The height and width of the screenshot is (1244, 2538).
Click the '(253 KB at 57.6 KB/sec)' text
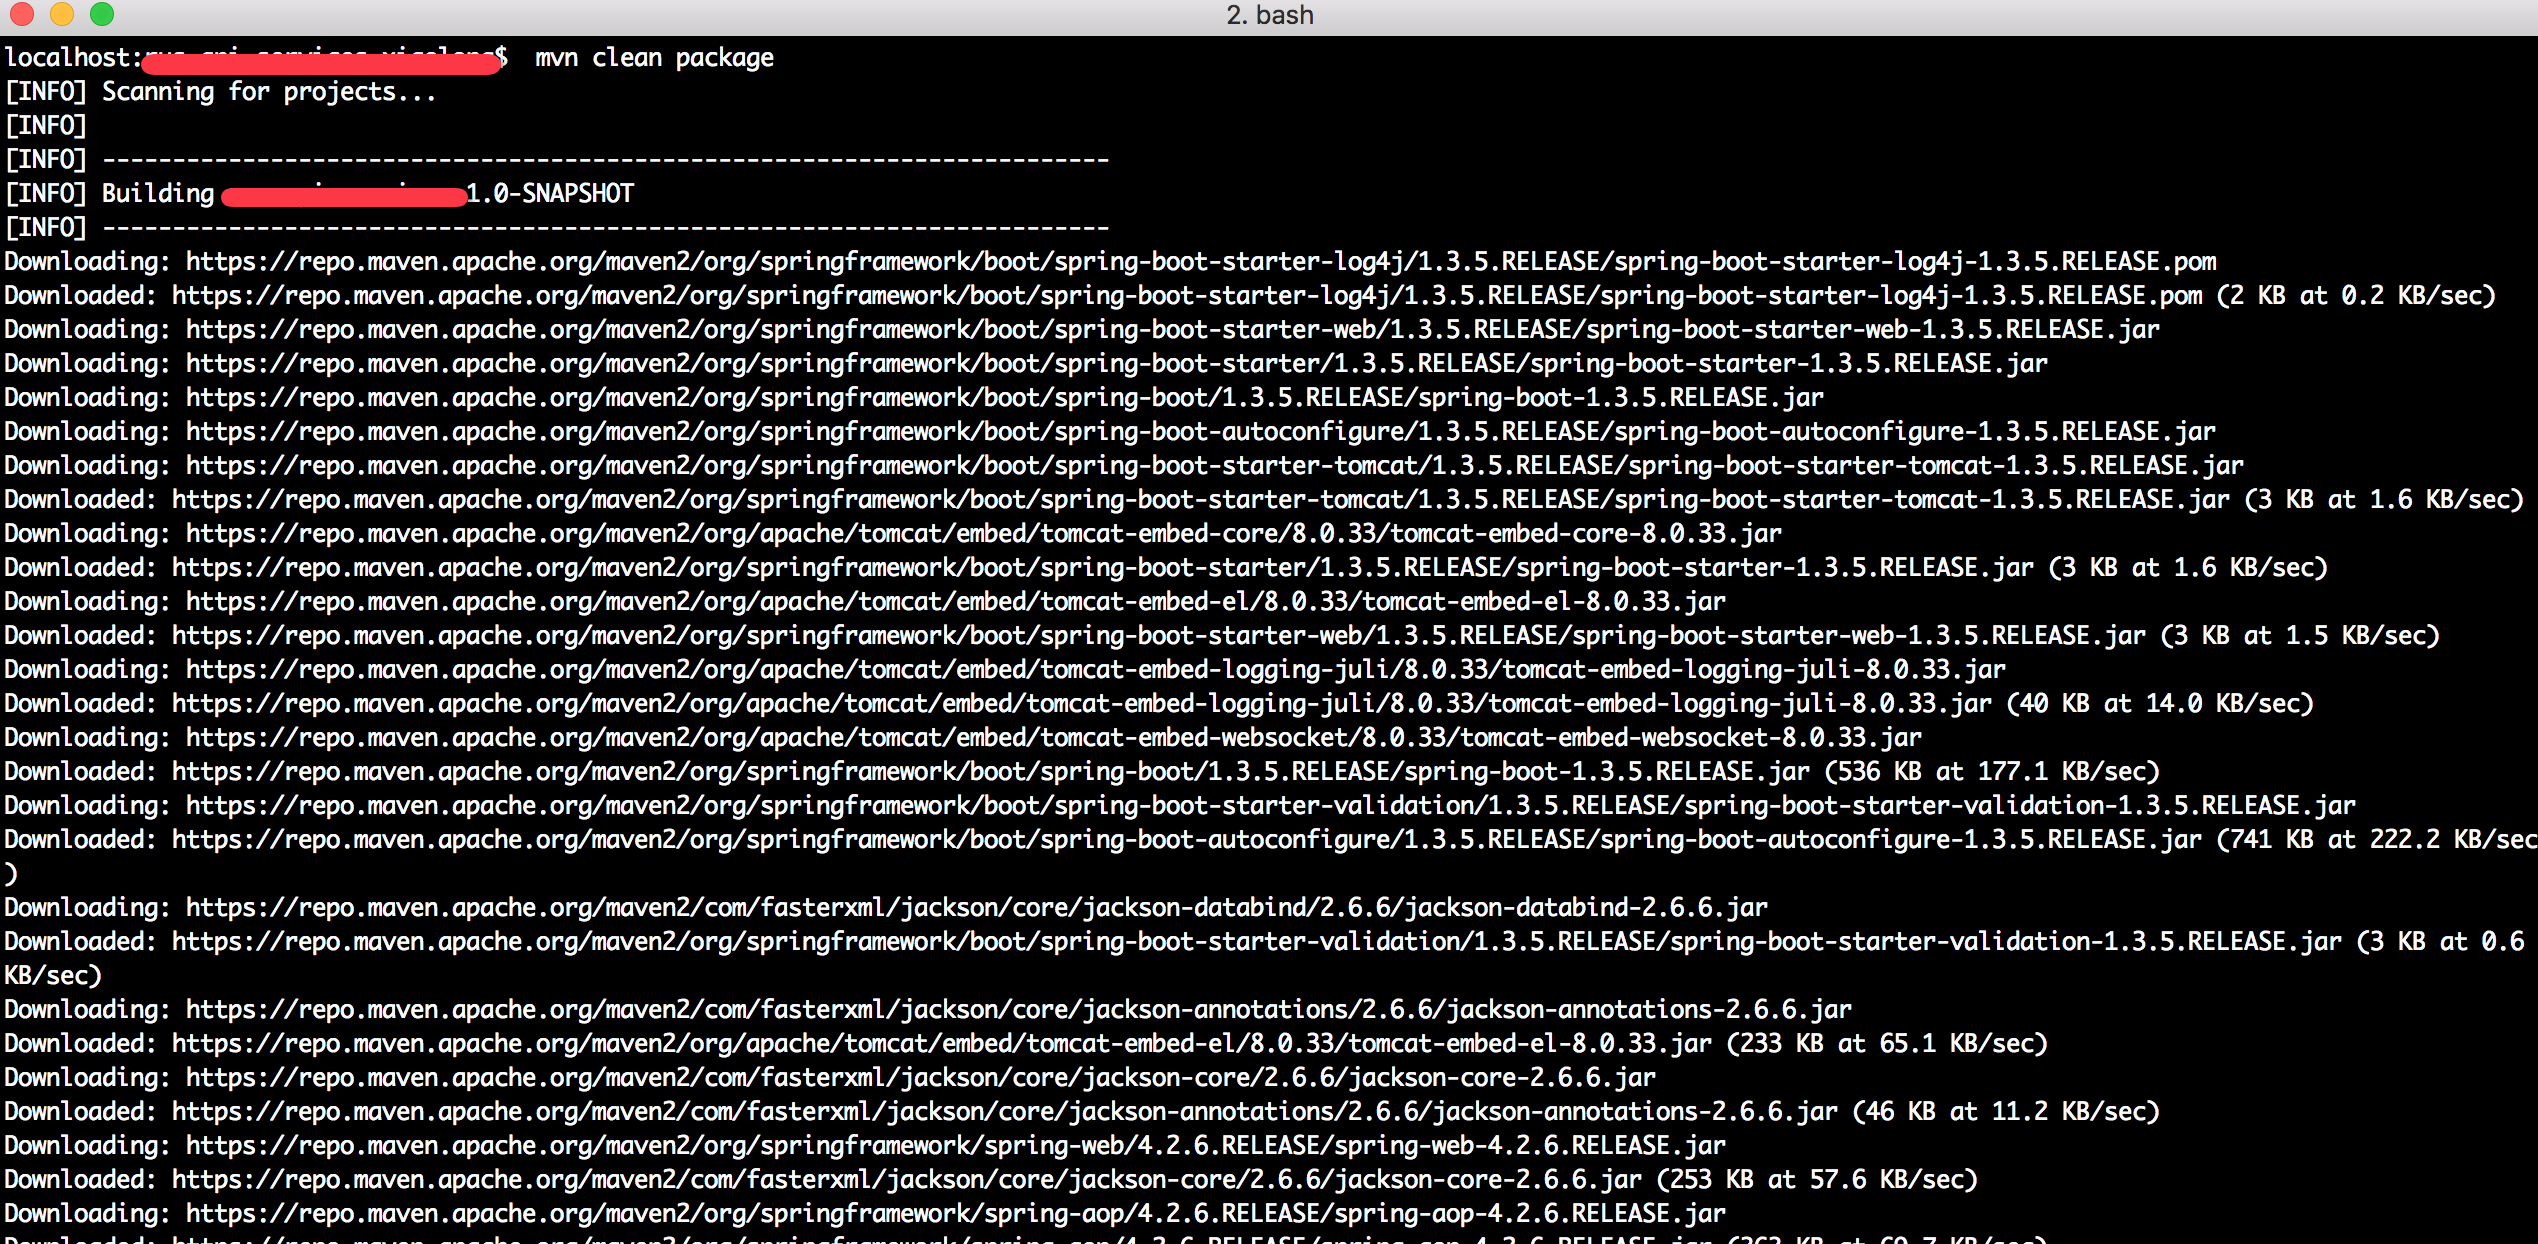coord(1818,1180)
